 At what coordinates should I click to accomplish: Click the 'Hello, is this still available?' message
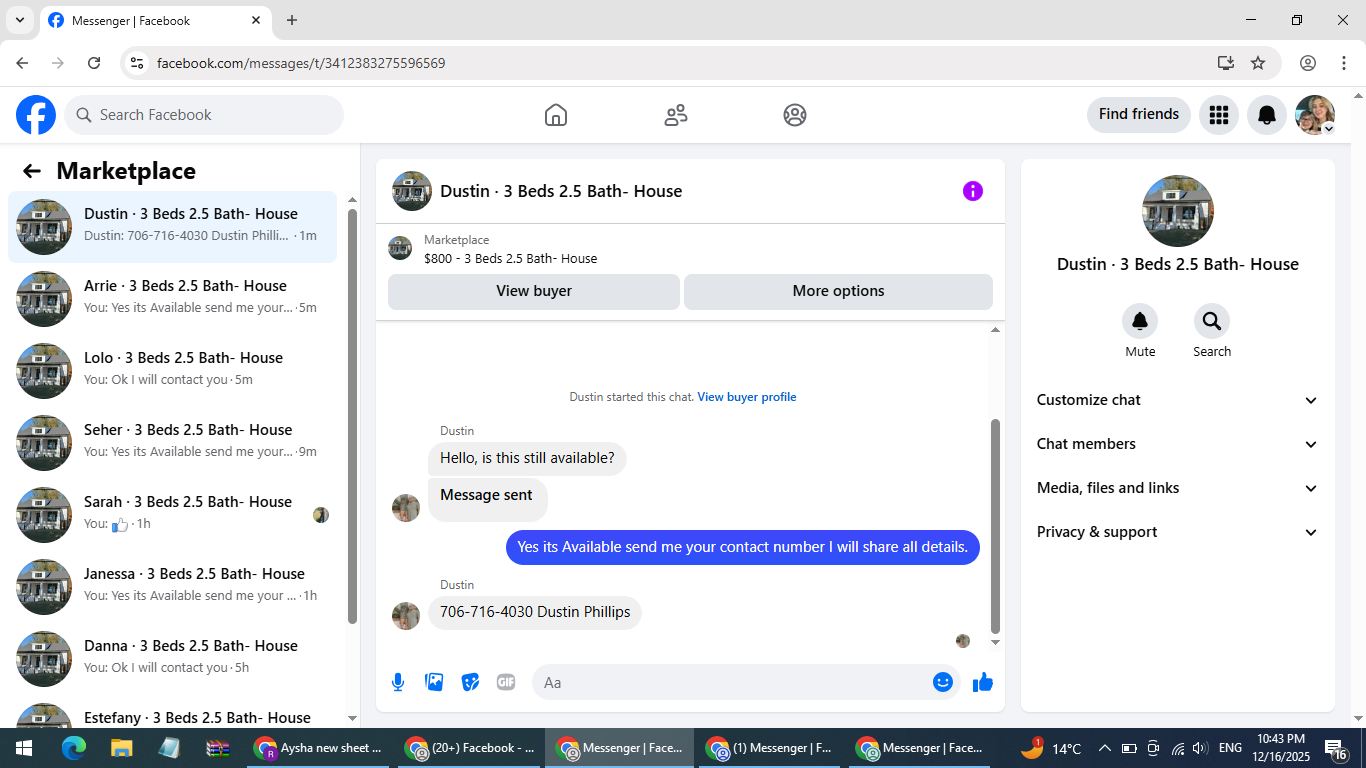[527, 459]
